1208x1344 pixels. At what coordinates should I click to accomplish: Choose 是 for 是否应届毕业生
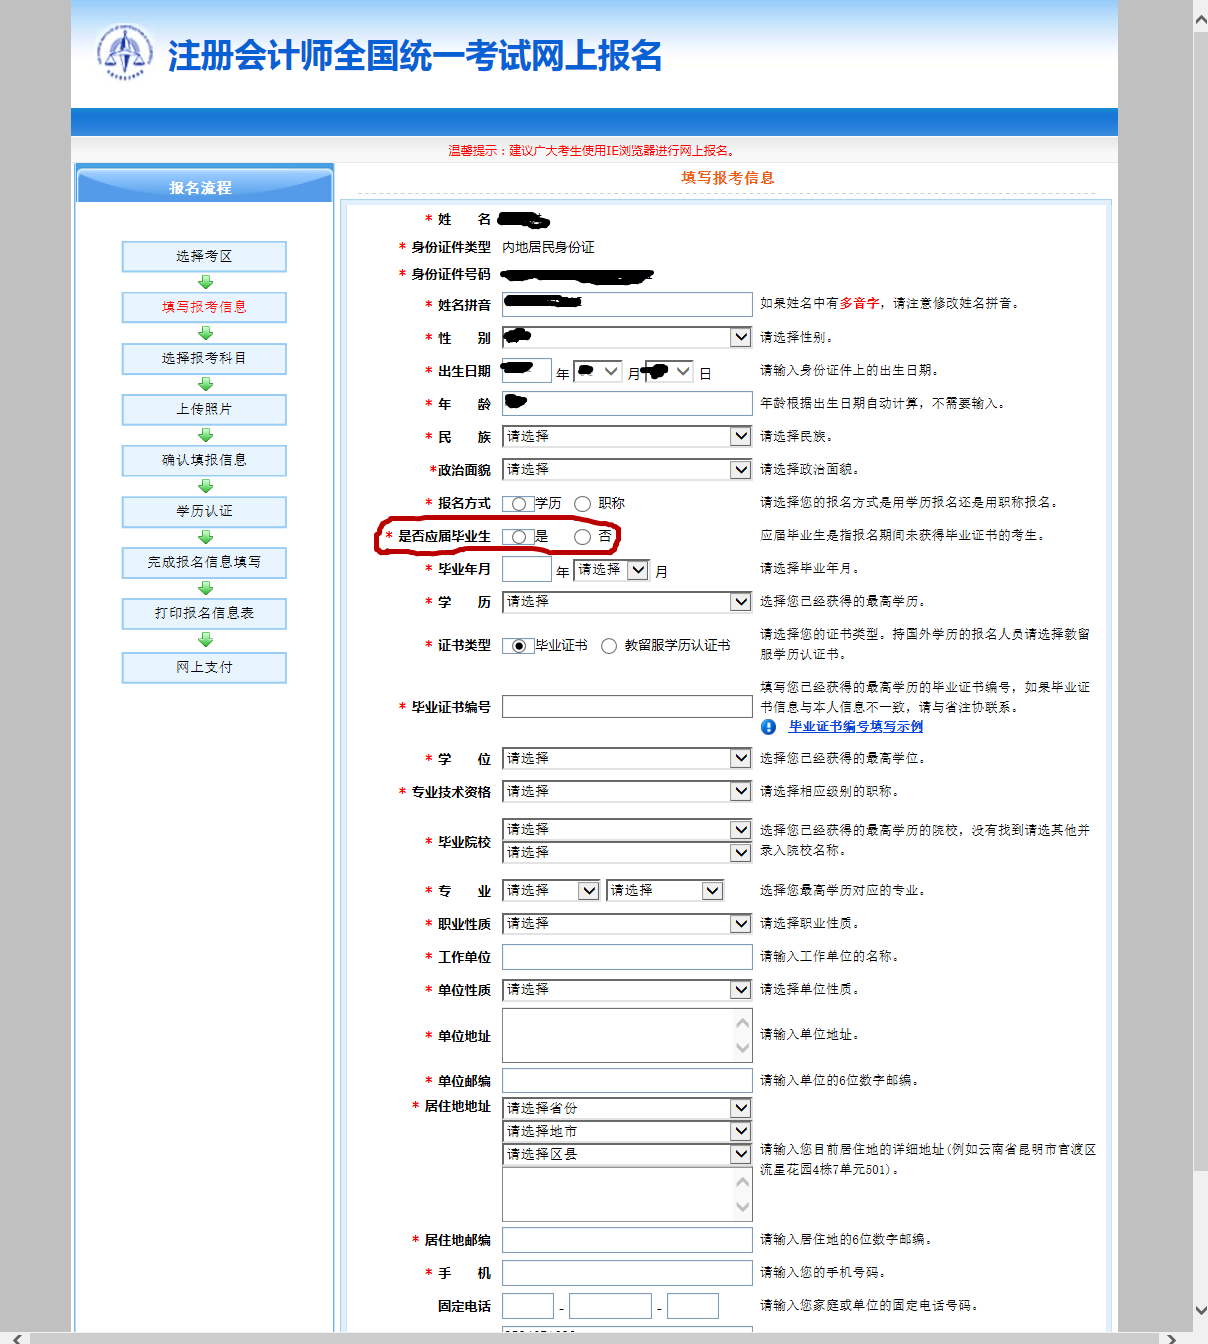point(519,537)
